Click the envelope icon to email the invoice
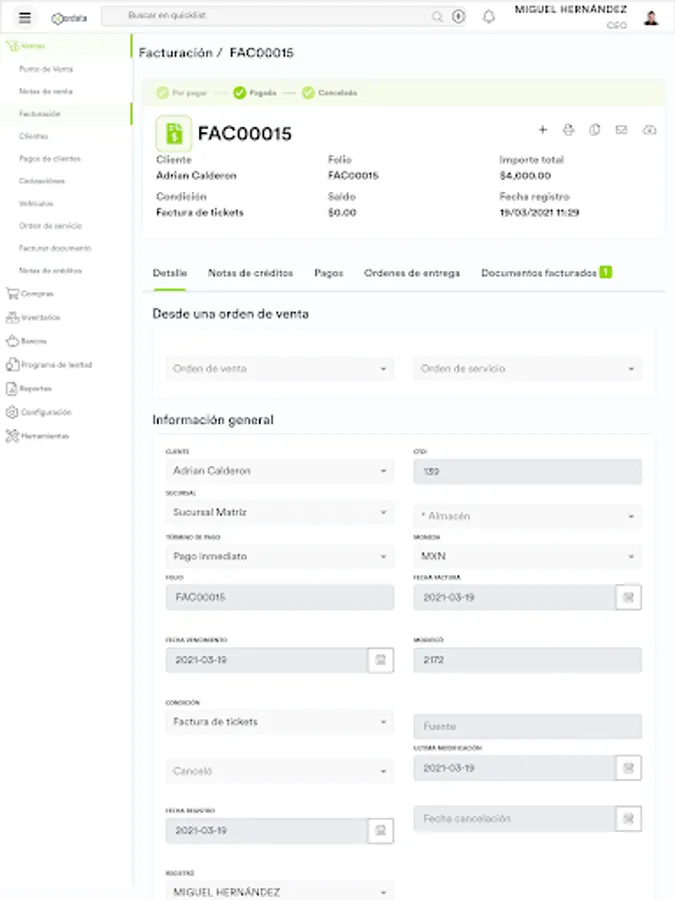The height and width of the screenshot is (900, 675). click(621, 130)
